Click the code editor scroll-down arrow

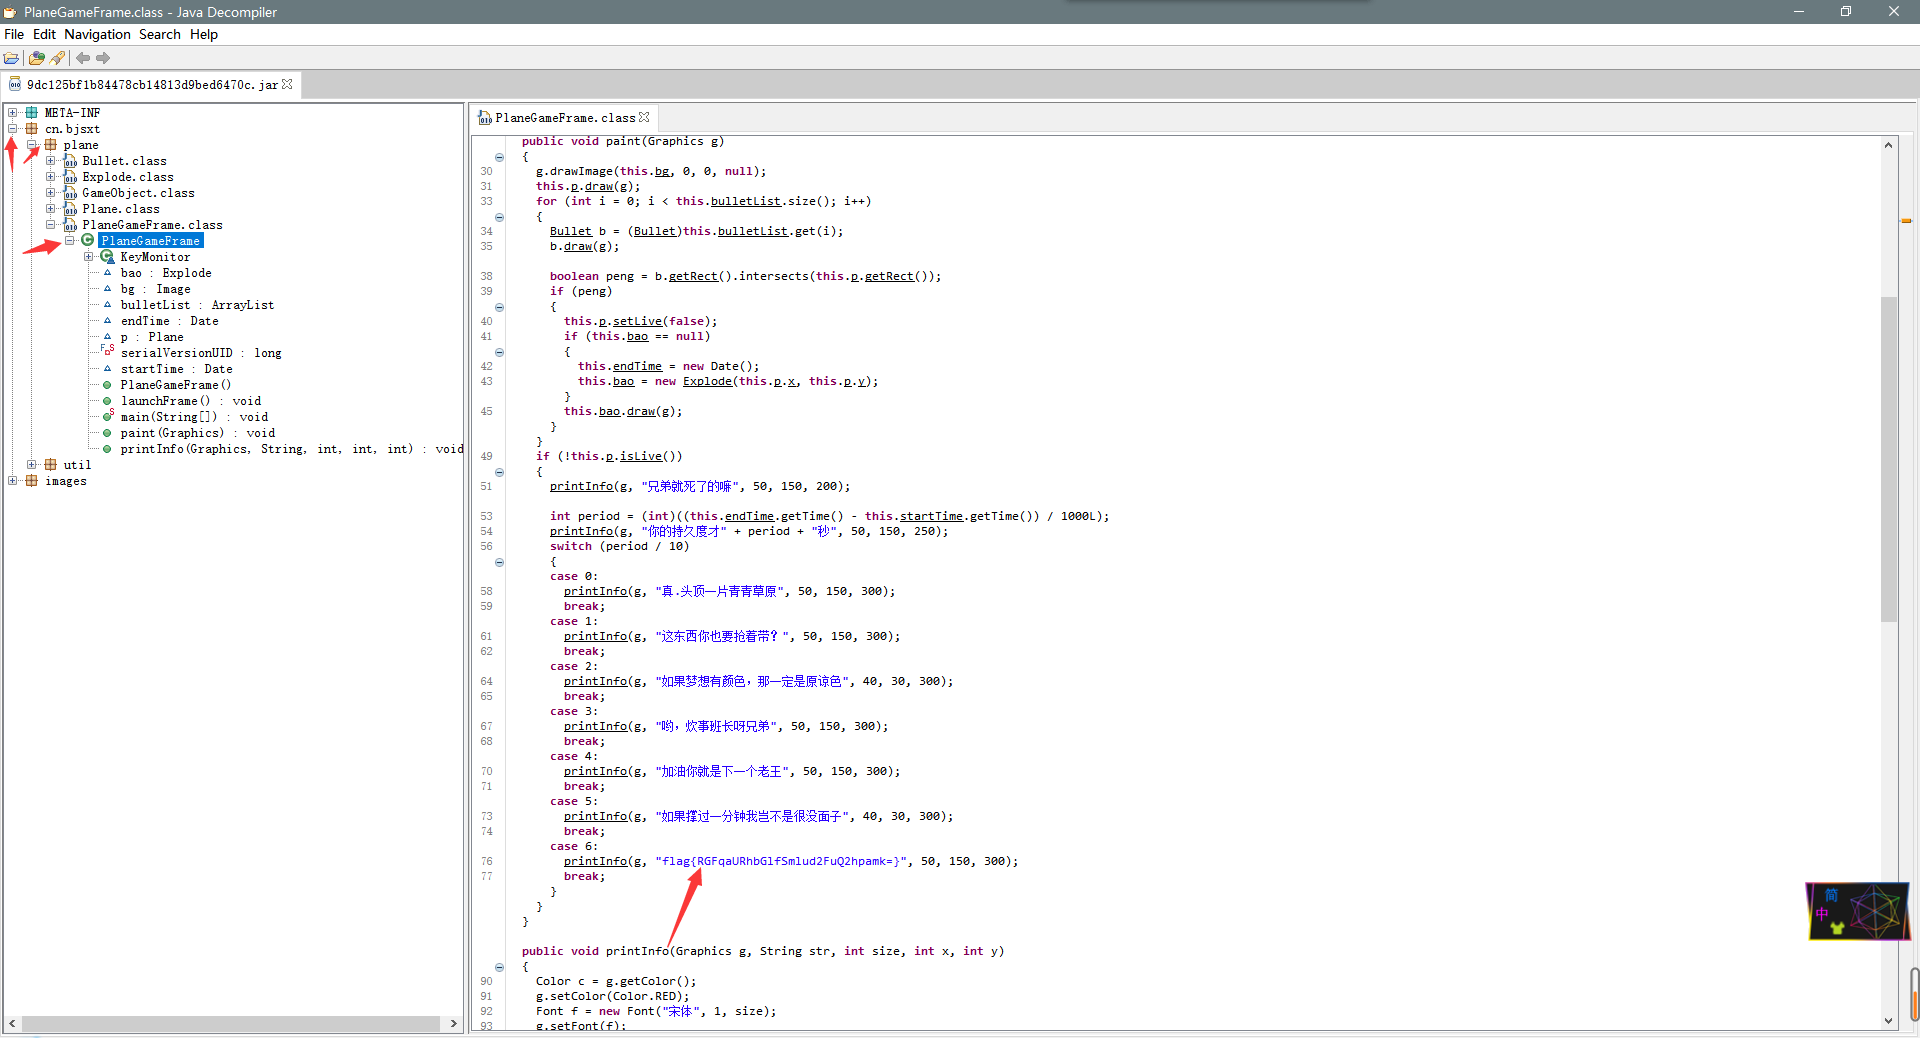[x=1888, y=1021]
